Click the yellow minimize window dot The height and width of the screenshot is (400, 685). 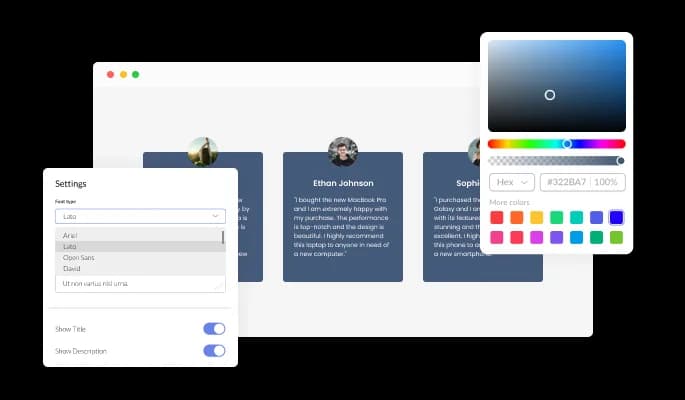pos(123,75)
